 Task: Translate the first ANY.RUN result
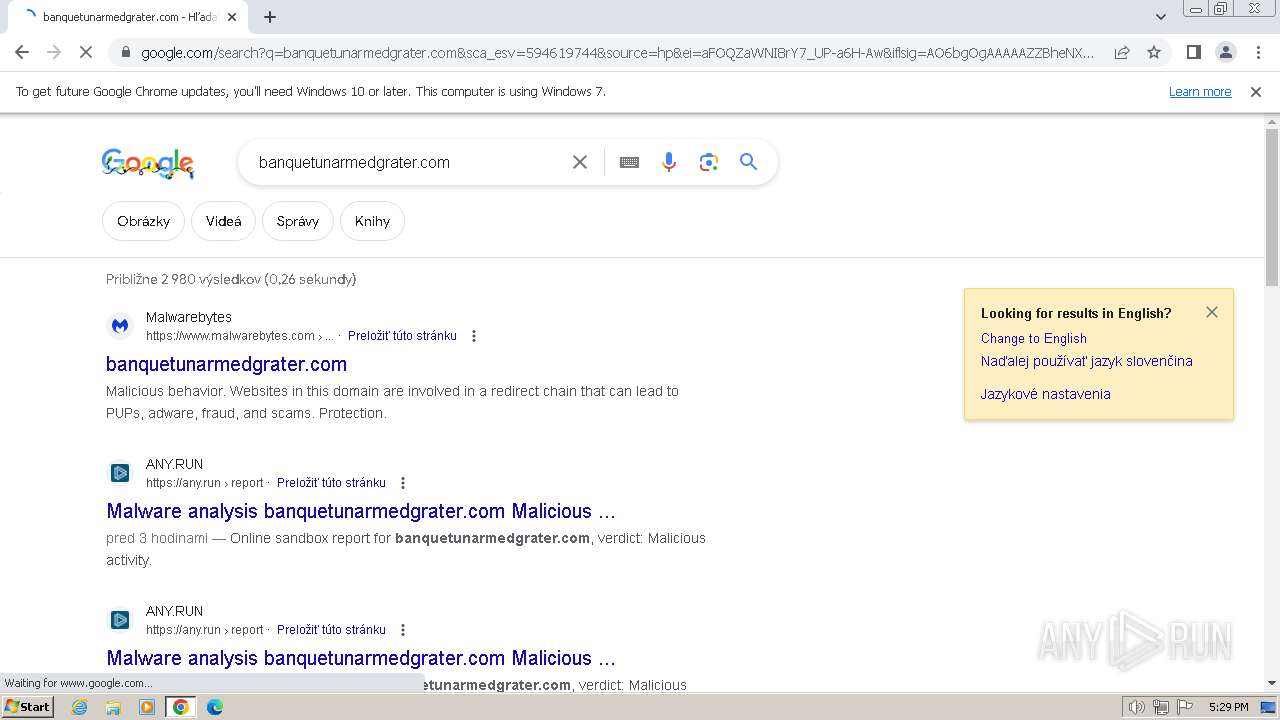tap(331, 483)
